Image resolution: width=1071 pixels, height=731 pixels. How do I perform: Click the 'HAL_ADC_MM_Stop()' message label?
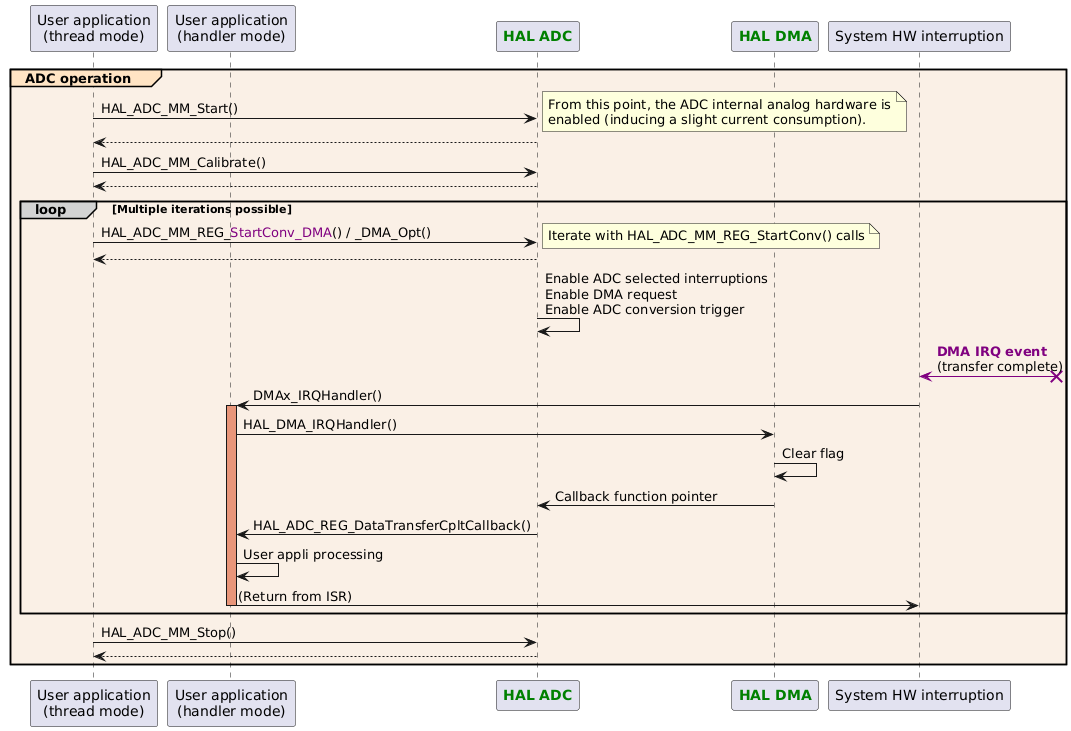coord(168,633)
